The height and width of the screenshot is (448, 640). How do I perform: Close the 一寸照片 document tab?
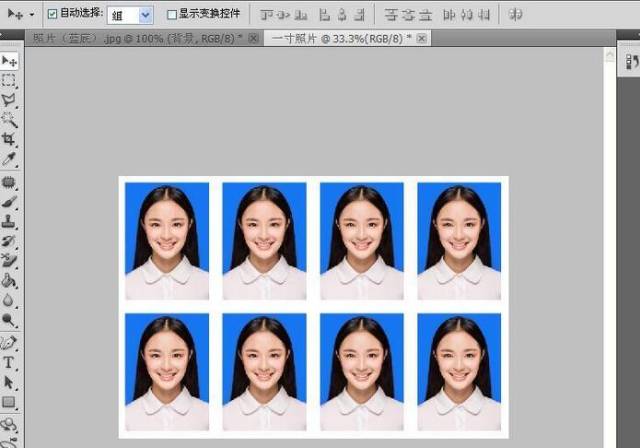pyautogui.click(x=422, y=38)
